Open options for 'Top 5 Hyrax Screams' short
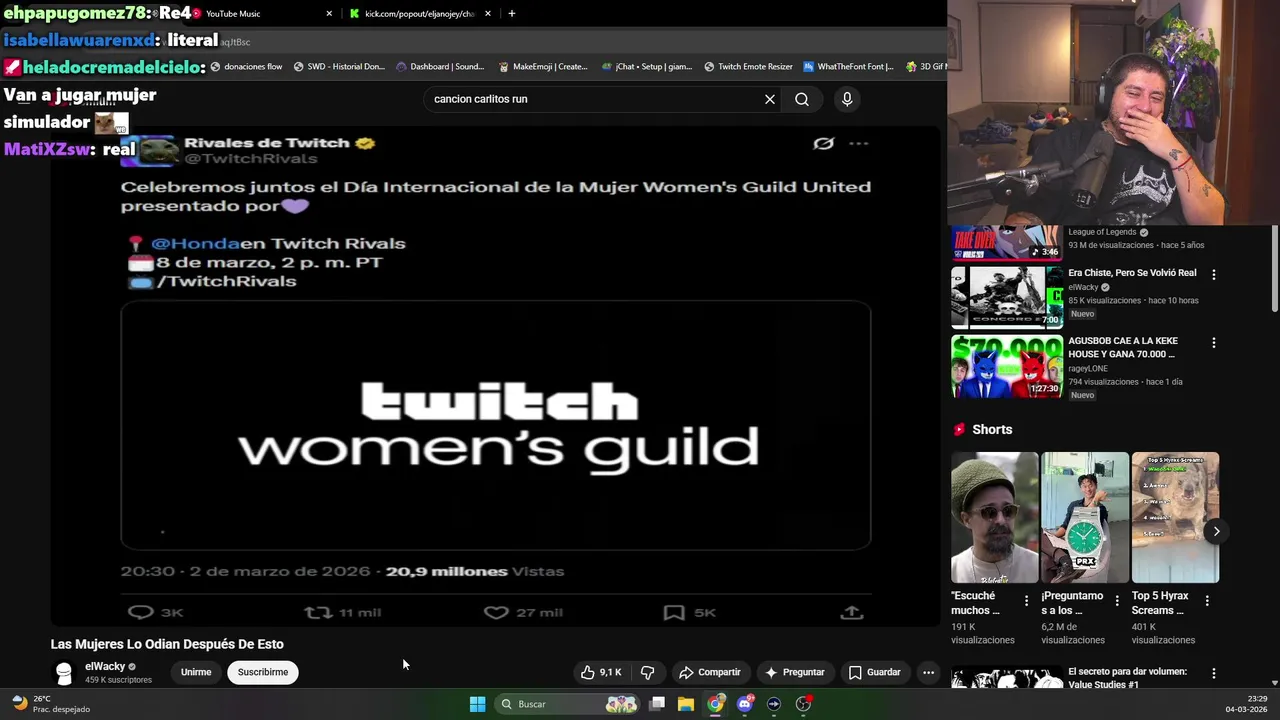 [1207, 601]
